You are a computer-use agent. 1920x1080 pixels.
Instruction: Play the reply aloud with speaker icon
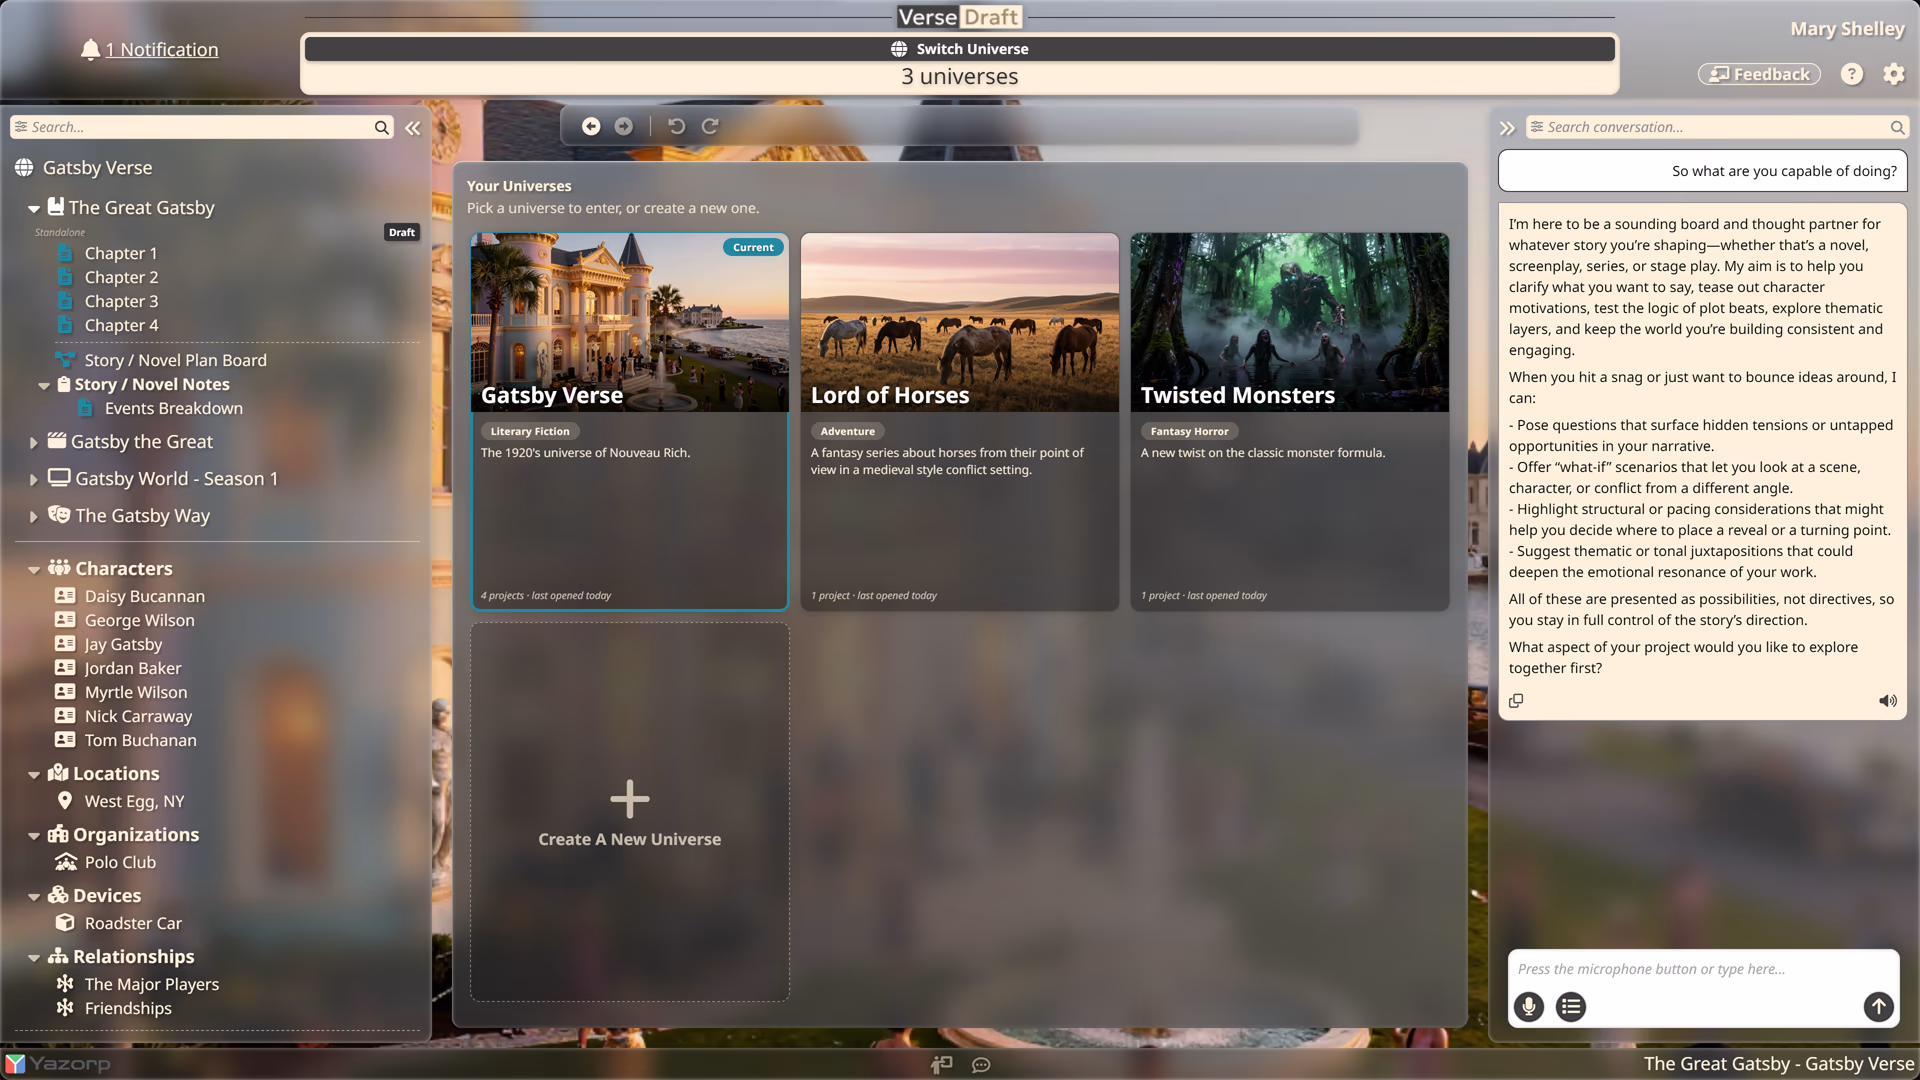pyautogui.click(x=1887, y=701)
